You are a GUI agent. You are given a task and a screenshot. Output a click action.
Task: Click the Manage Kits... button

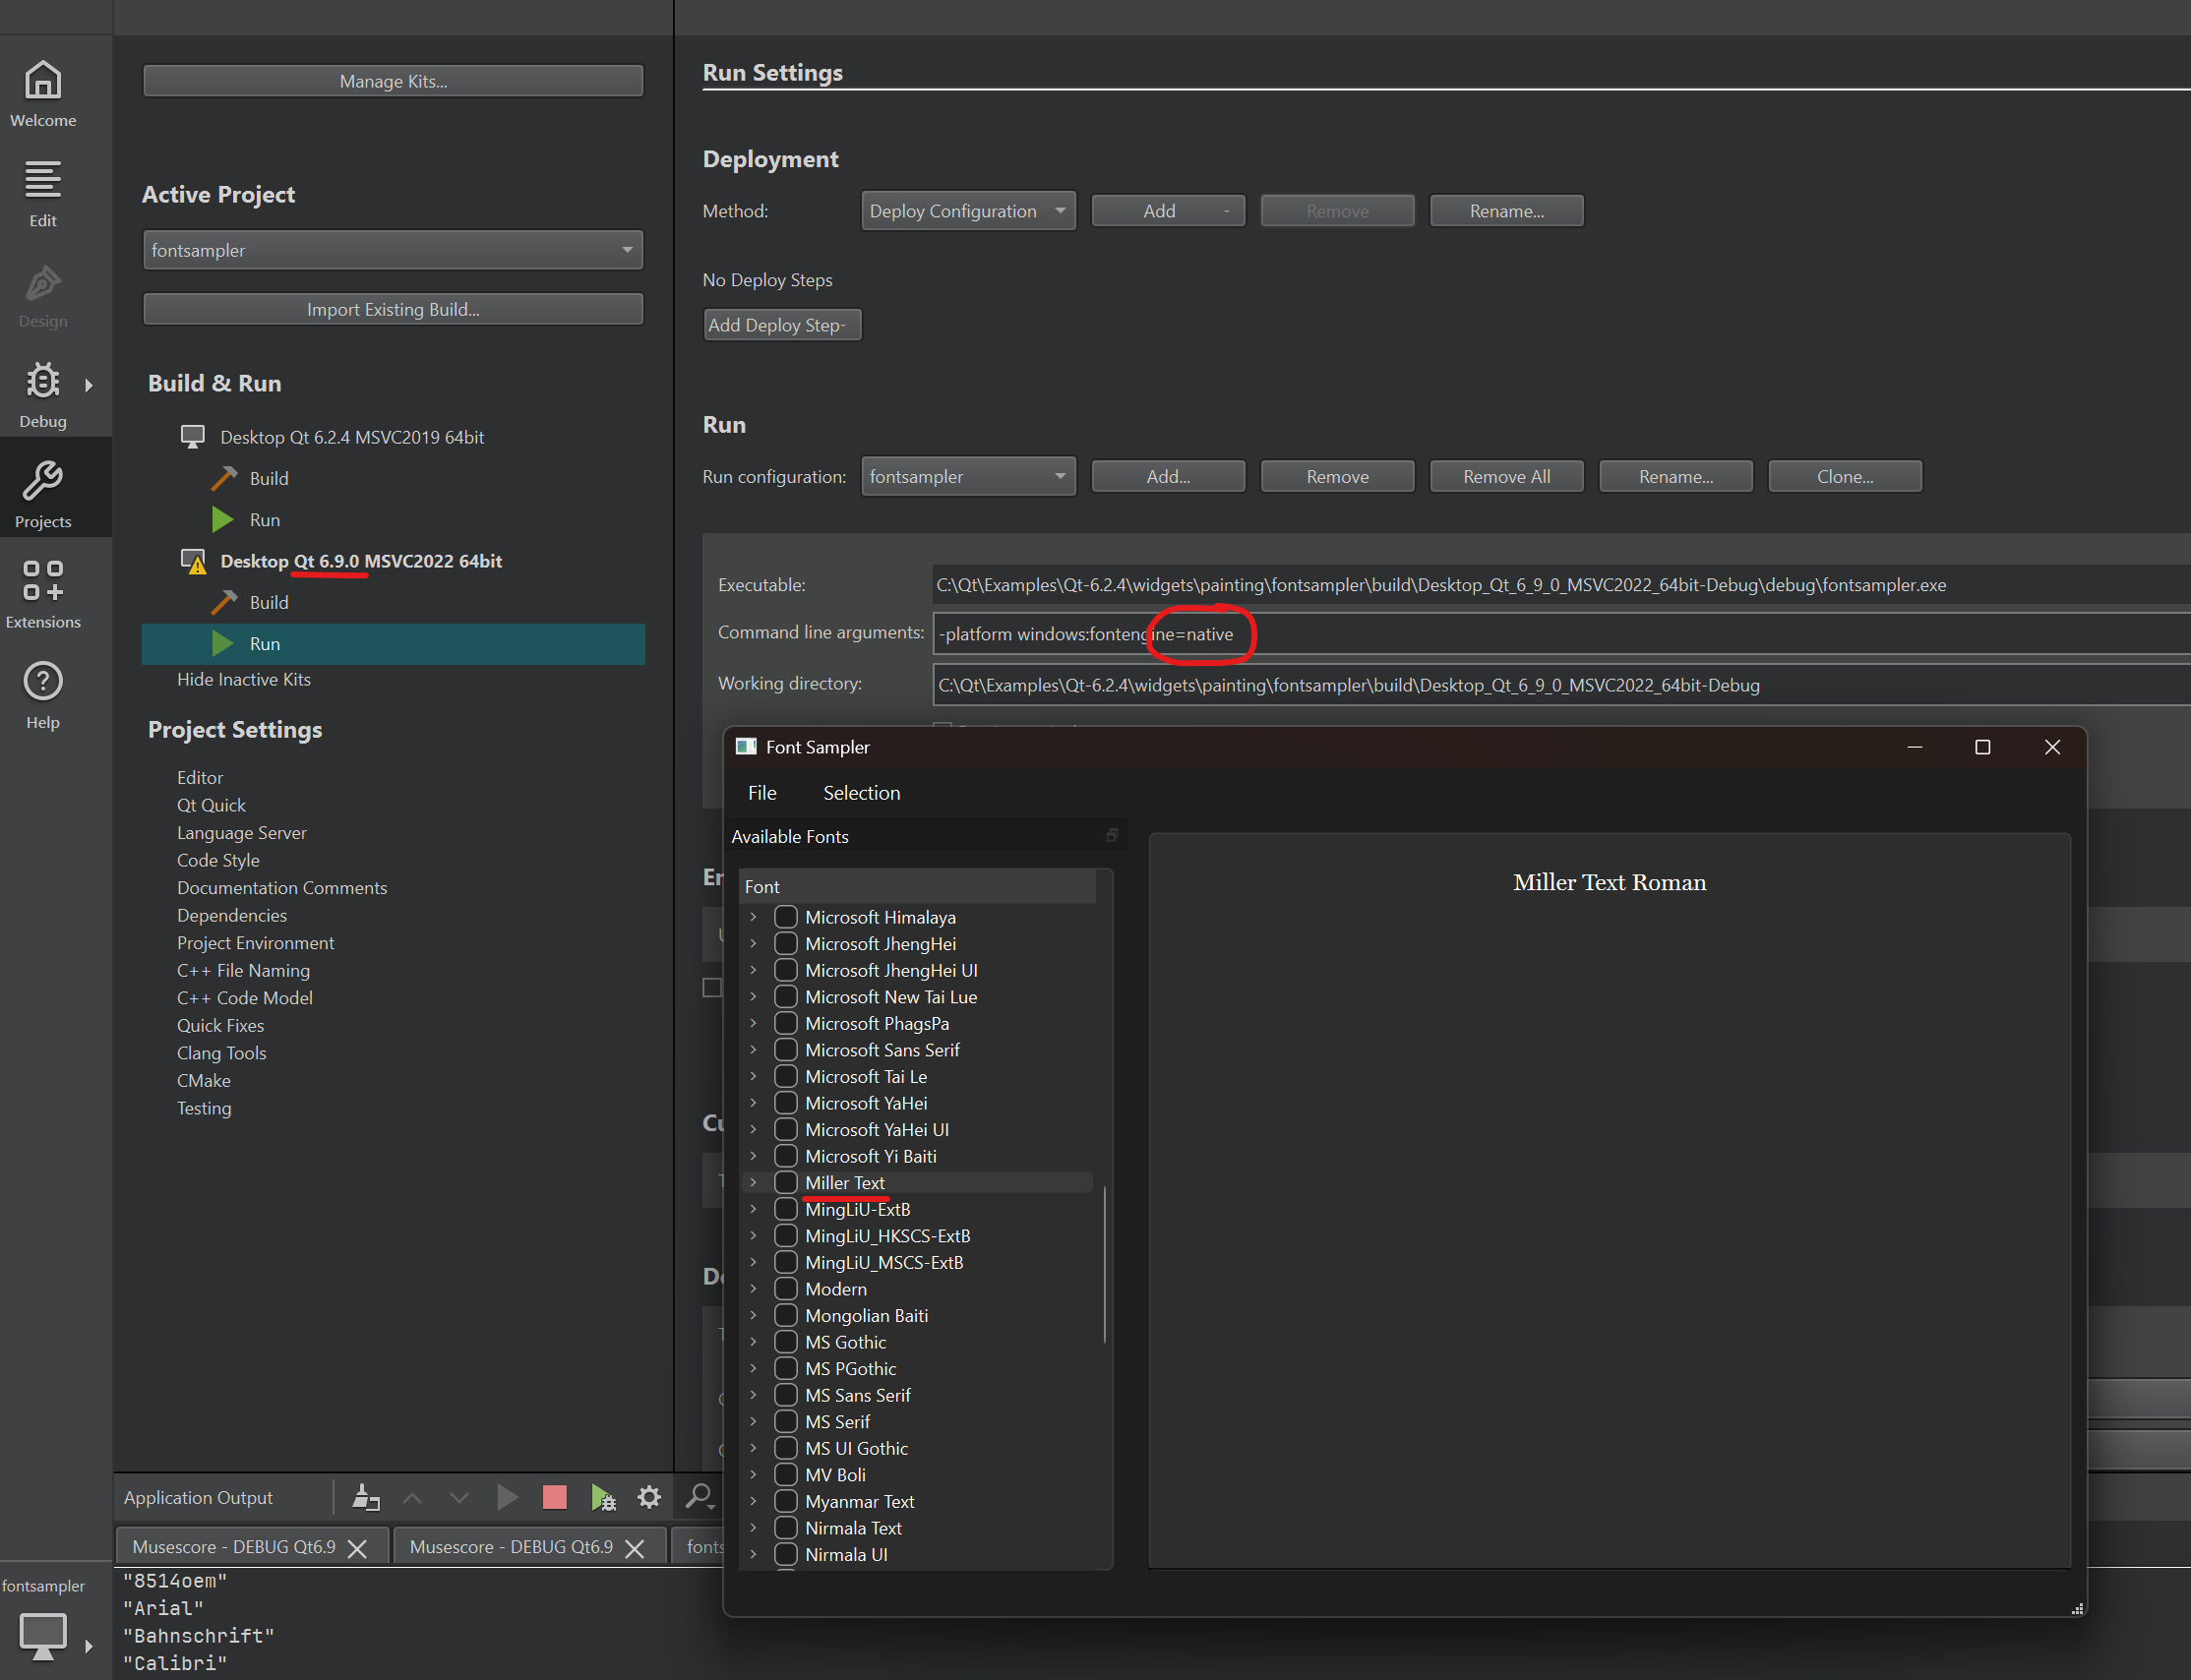(393, 81)
